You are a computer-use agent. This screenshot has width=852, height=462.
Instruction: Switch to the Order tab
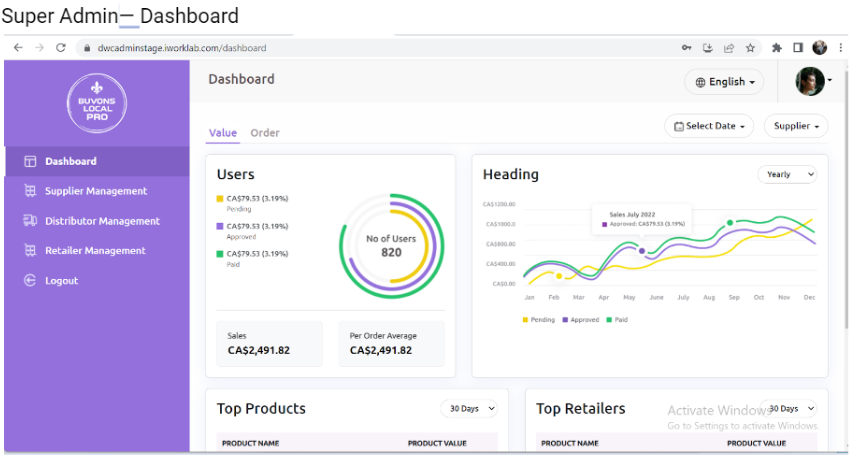265,133
